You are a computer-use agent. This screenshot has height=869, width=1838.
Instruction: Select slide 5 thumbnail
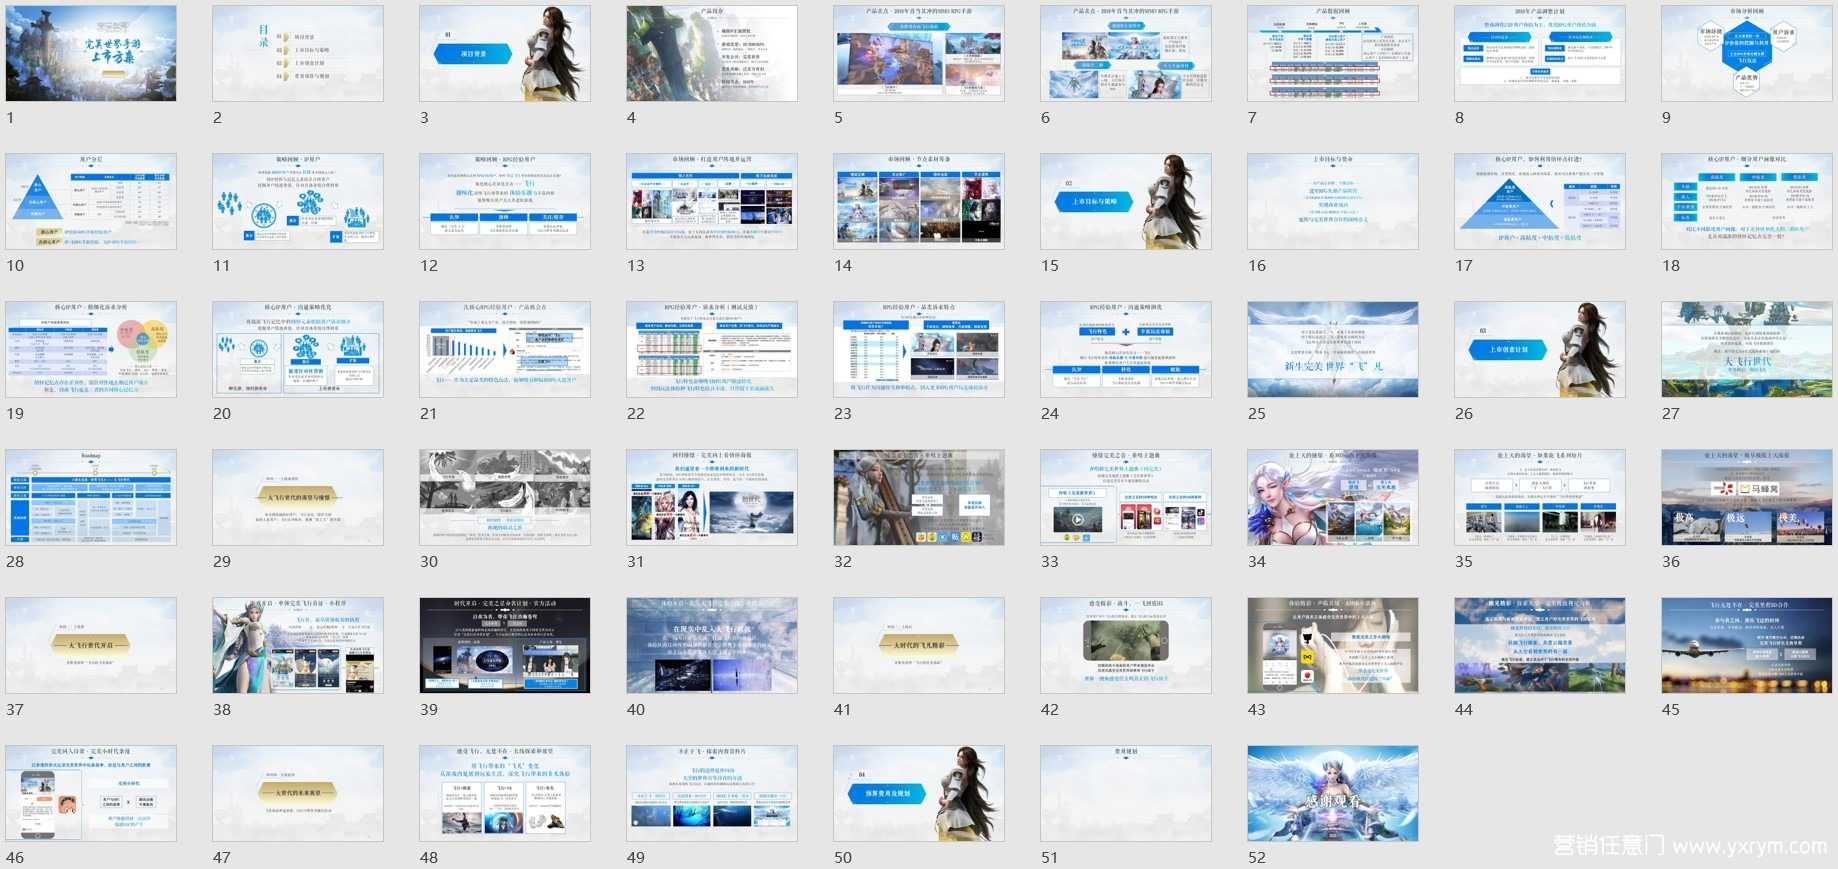[x=919, y=53]
